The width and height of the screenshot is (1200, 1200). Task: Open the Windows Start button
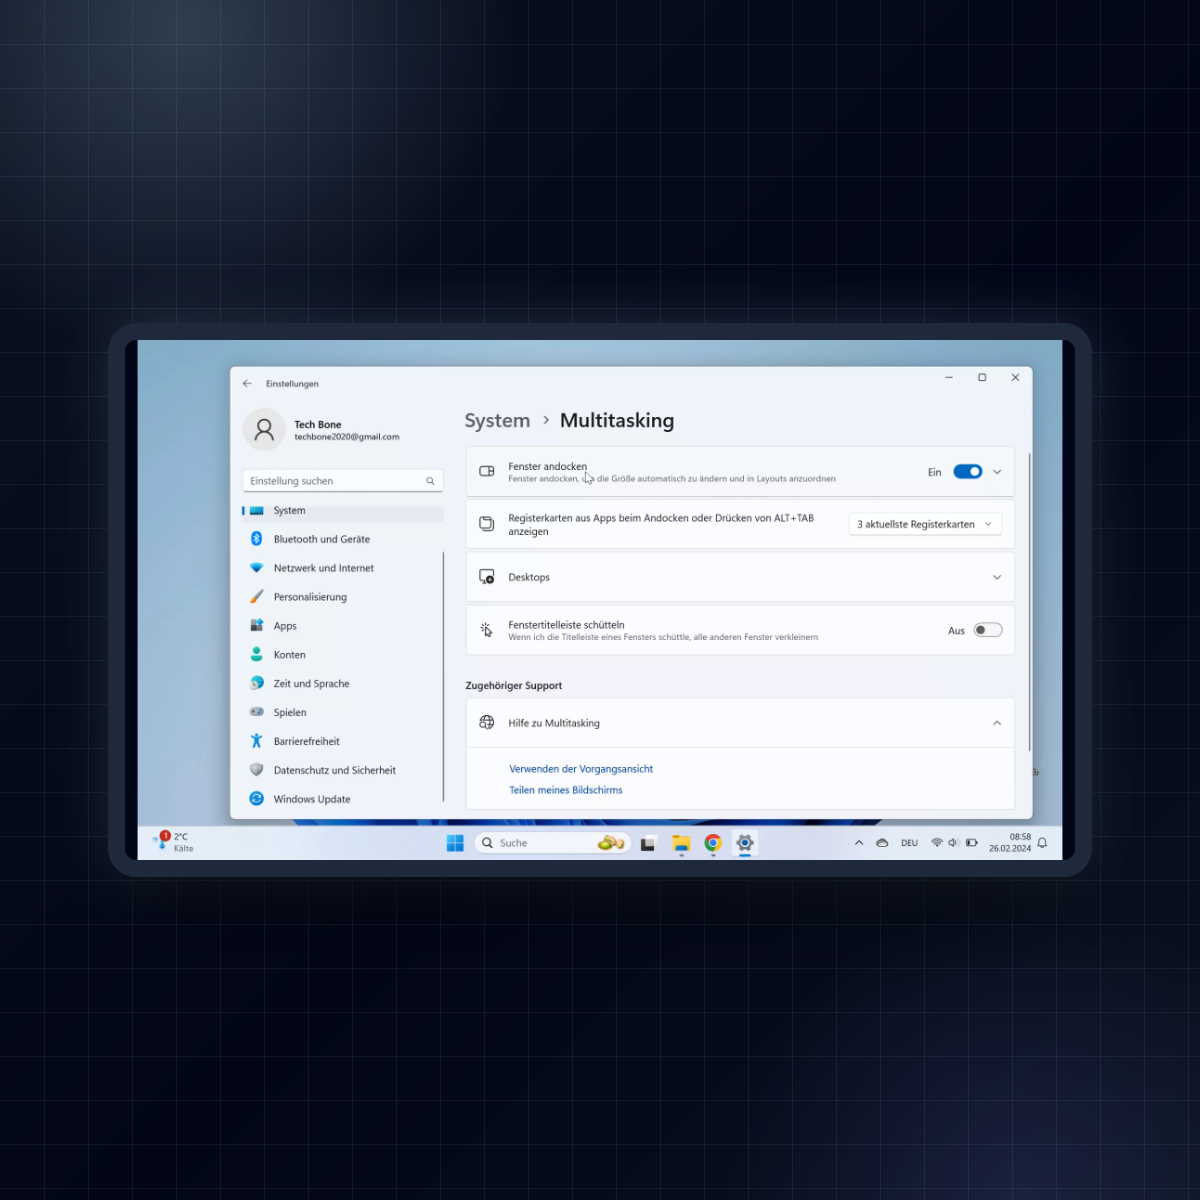[455, 843]
